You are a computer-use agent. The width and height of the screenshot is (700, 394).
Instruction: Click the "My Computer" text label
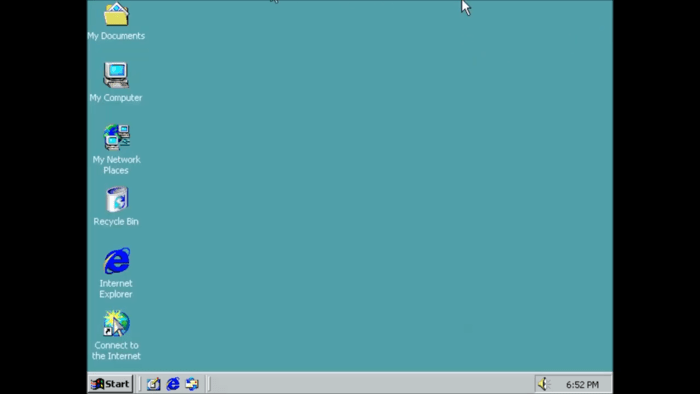click(116, 98)
